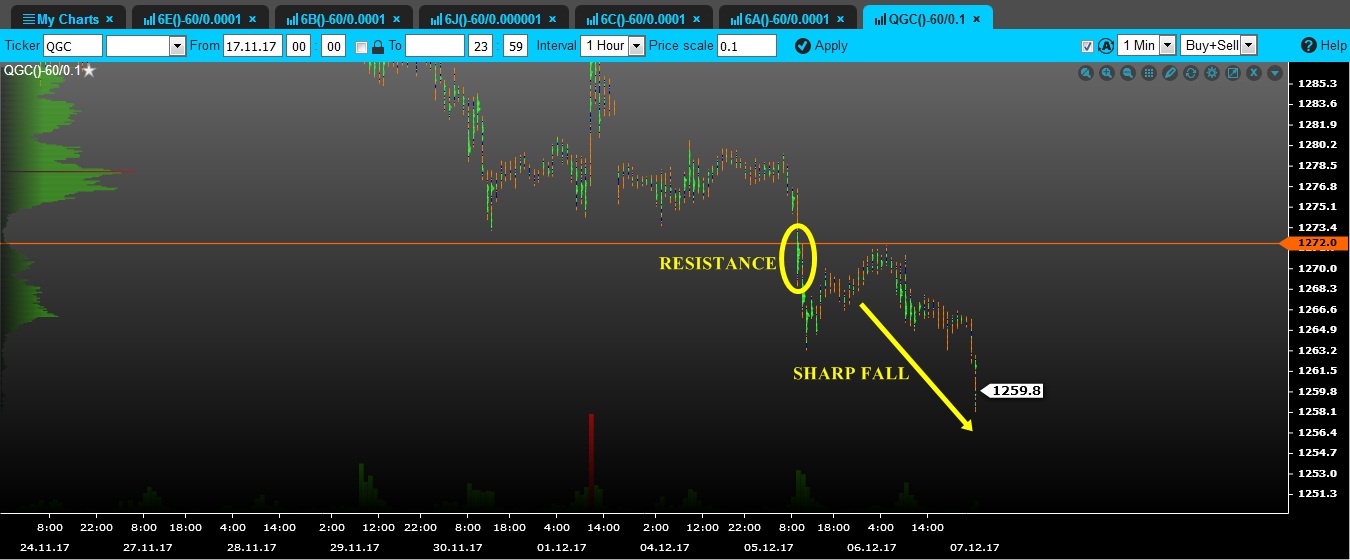Reset chart zoom with the first magnifier icon
Viewport: 1350px width, 560px height.
tap(1086, 73)
